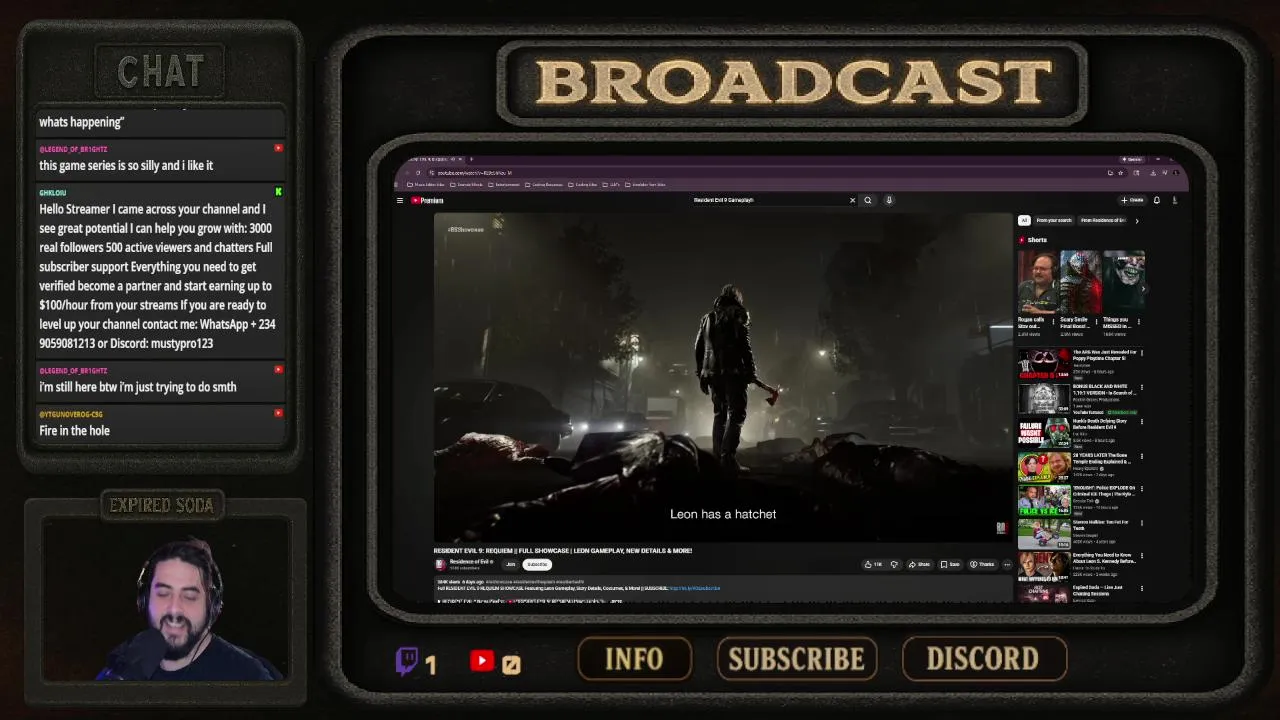Click the Join channel button
Screen dimensions: 1280x720
pyautogui.click(x=511, y=564)
